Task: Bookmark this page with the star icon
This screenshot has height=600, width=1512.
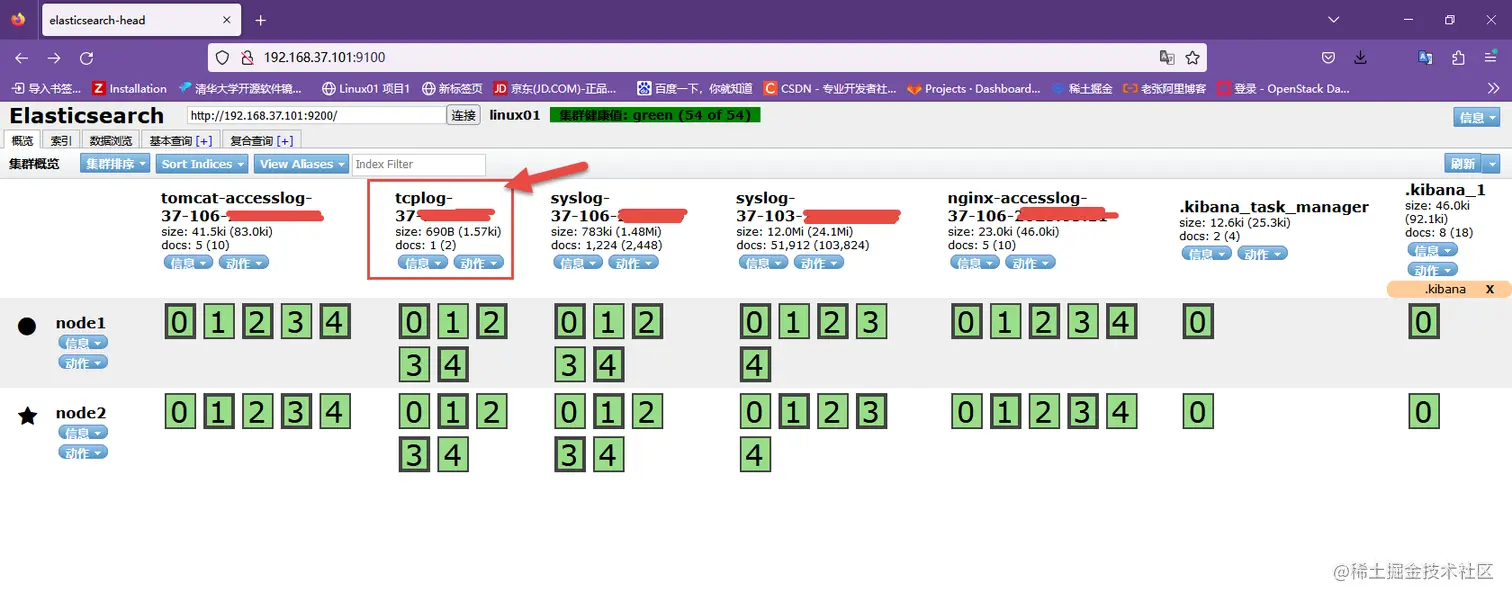Action: pyautogui.click(x=1192, y=58)
